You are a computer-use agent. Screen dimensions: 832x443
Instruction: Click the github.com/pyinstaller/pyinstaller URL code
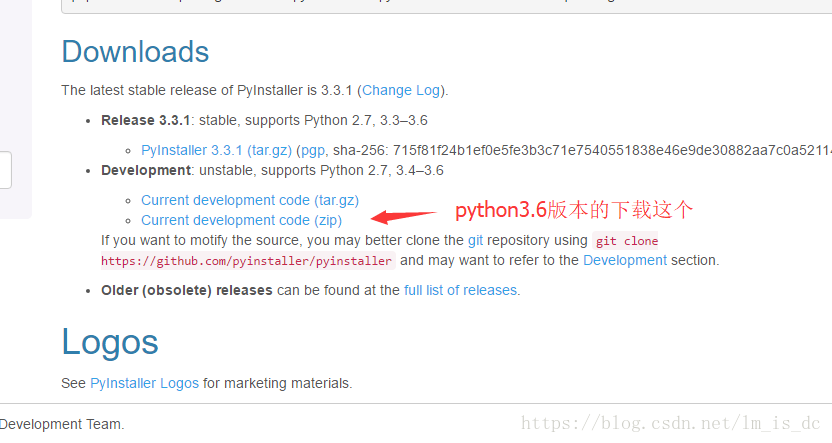(247, 261)
